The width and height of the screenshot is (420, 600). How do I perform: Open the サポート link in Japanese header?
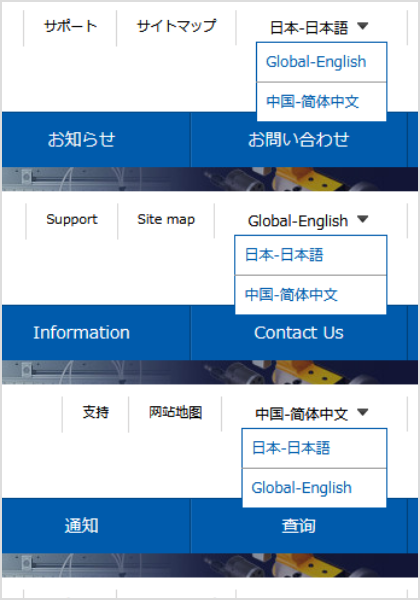[x=70, y=26]
